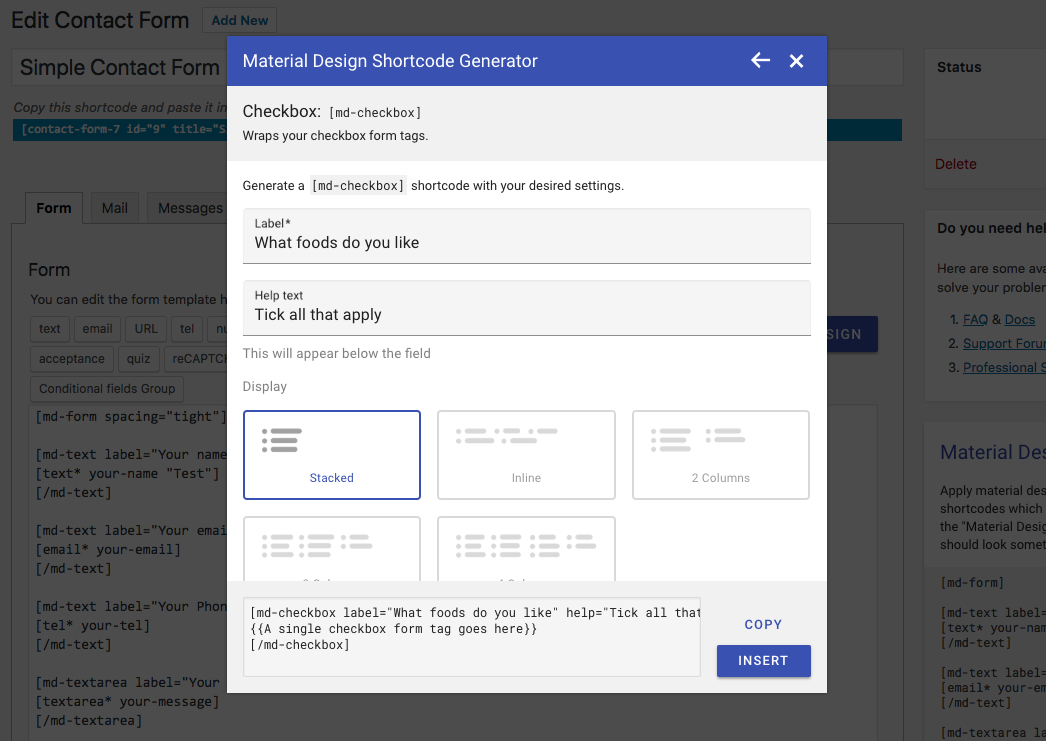Edit the Help text field
This screenshot has width=1046, height=741.
(x=526, y=315)
